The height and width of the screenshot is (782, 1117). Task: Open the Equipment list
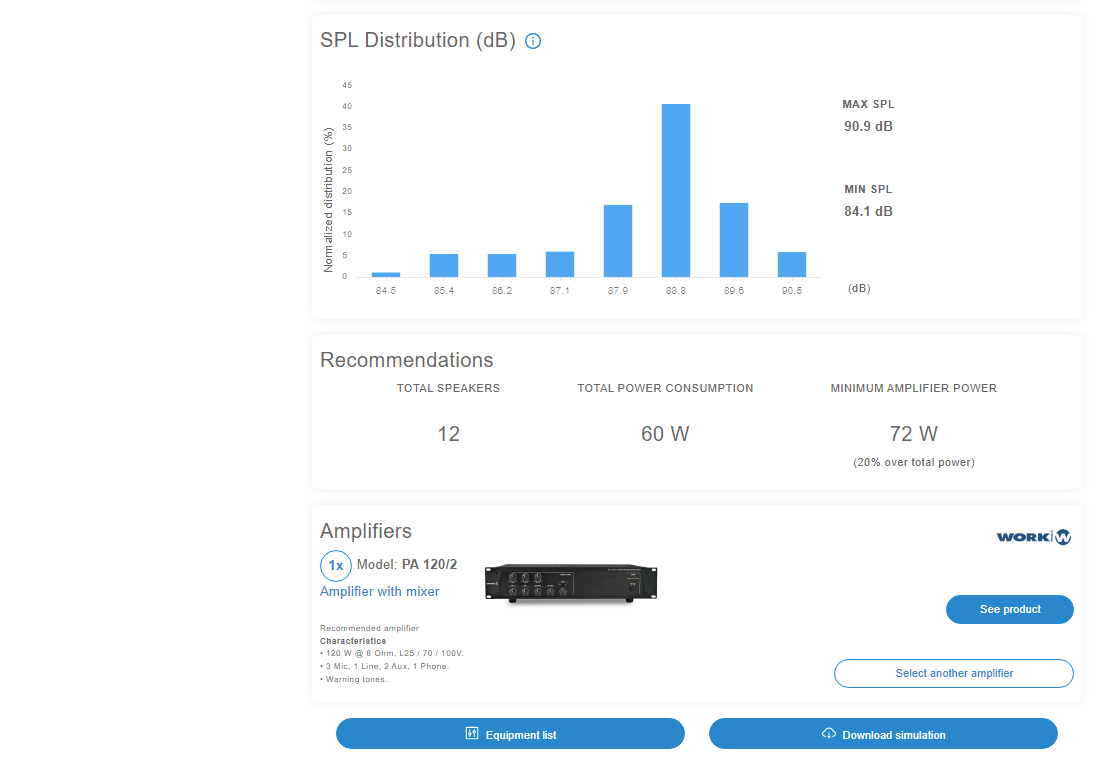pos(510,734)
